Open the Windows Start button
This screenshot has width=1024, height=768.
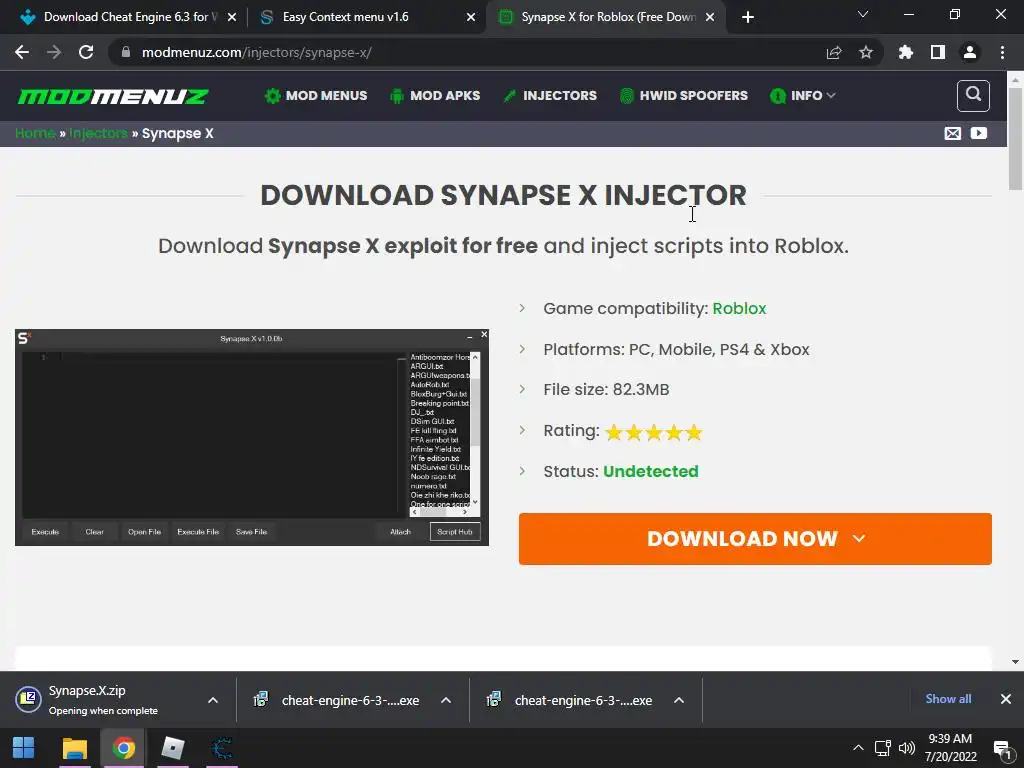24,748
